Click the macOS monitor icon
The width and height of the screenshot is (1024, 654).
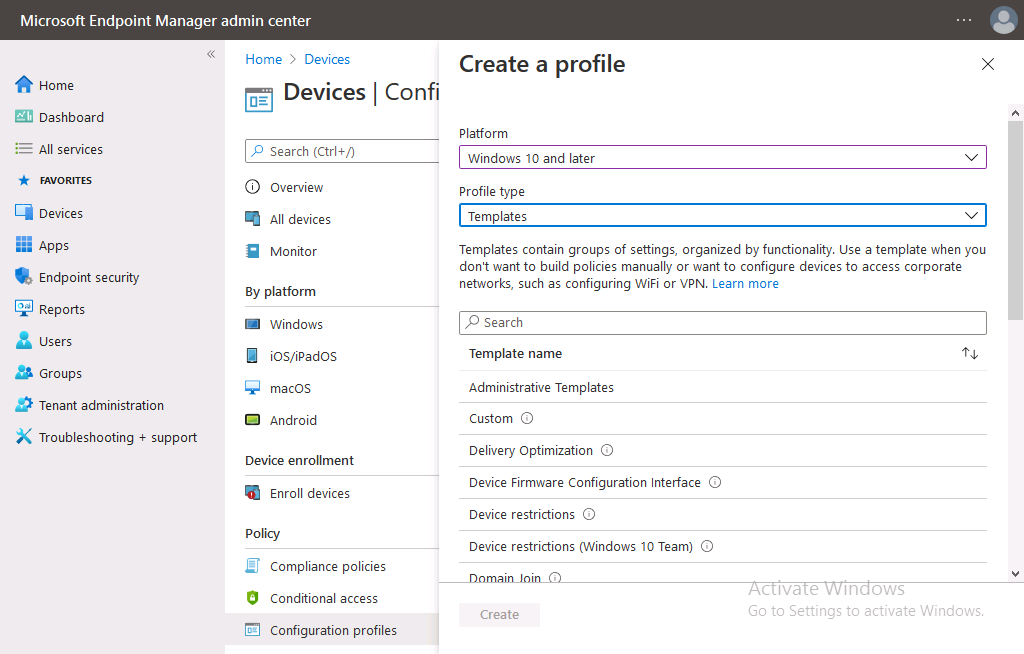tap(253, 387)
